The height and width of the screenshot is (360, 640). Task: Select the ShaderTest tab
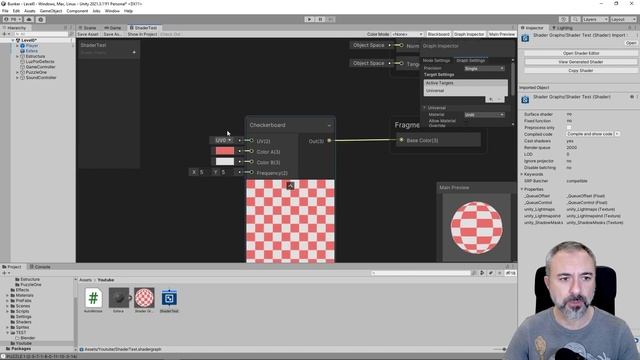(x=144, y=28)
